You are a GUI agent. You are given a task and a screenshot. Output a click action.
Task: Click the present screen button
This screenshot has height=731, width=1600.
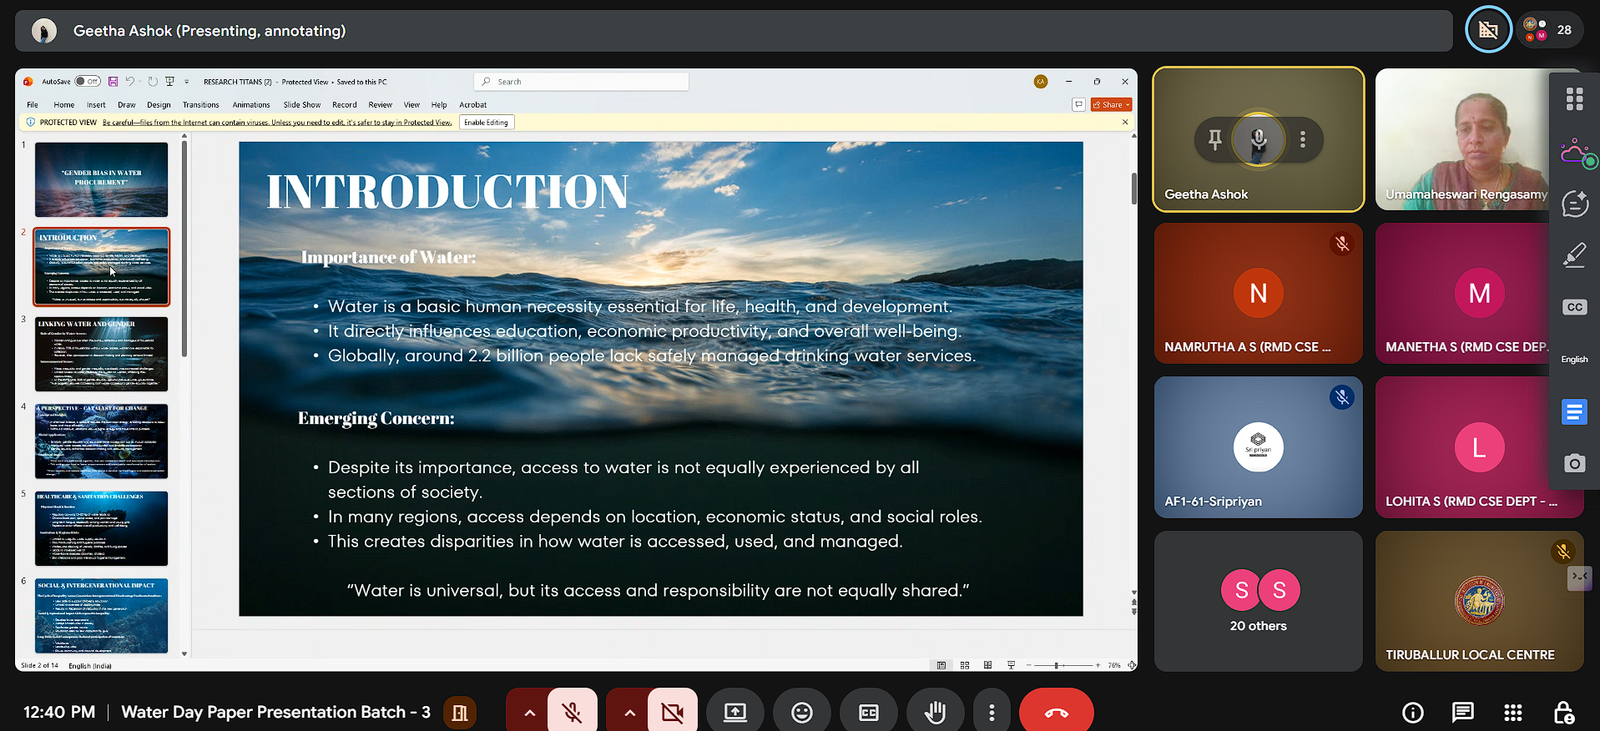point(735,712)
